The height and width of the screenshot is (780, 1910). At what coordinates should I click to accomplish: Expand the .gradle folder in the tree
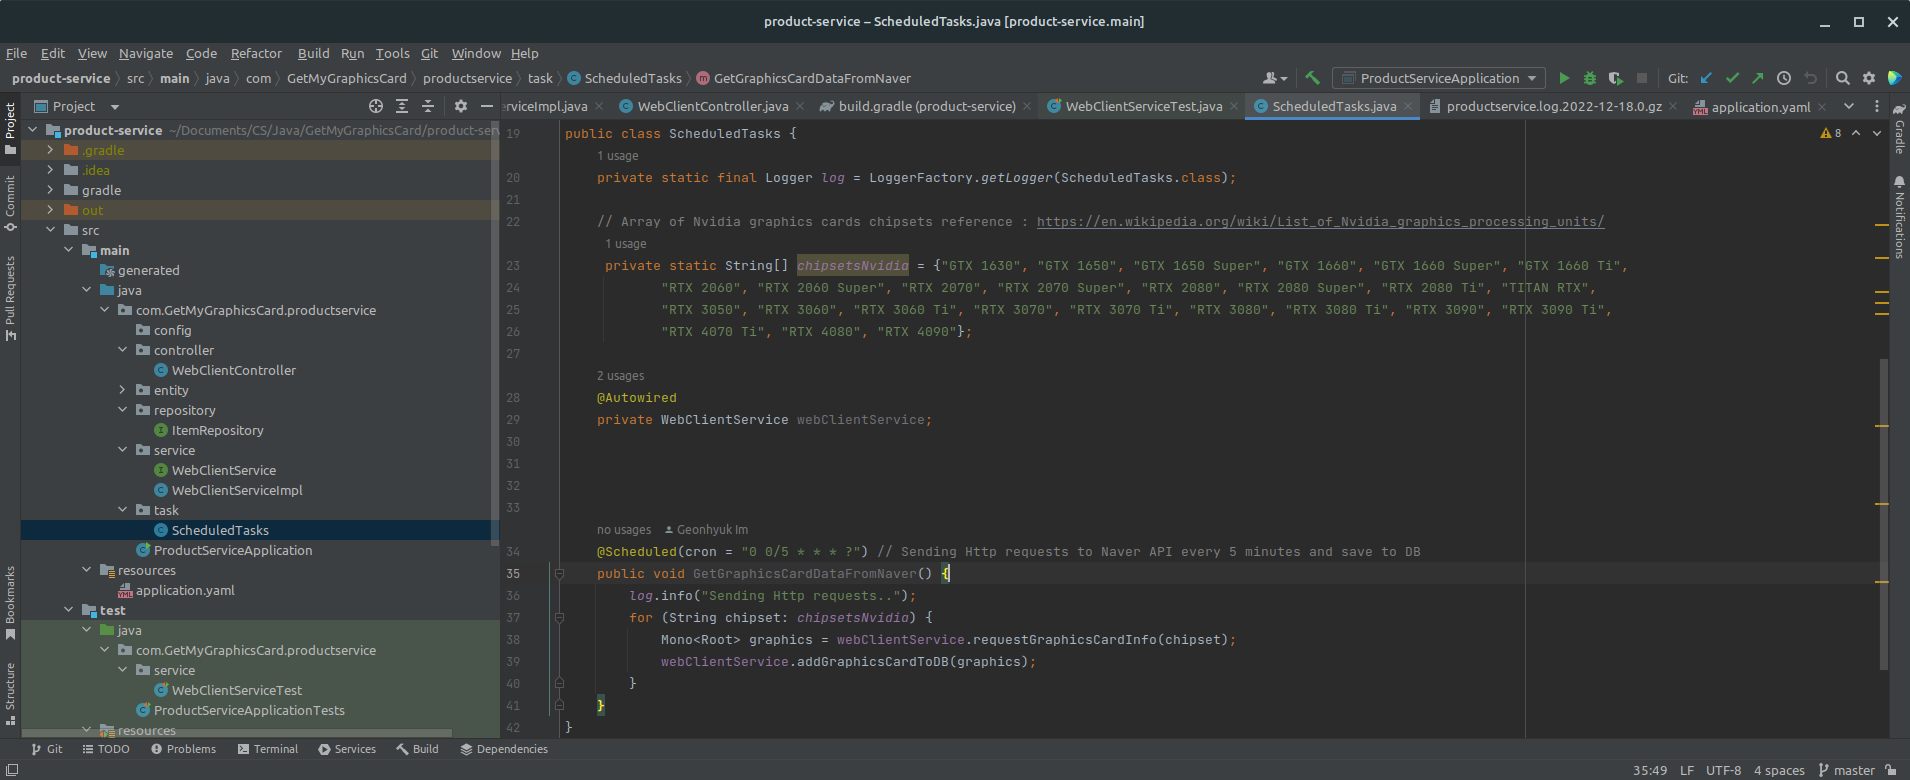pyautogui.click(x=50, y=150)
